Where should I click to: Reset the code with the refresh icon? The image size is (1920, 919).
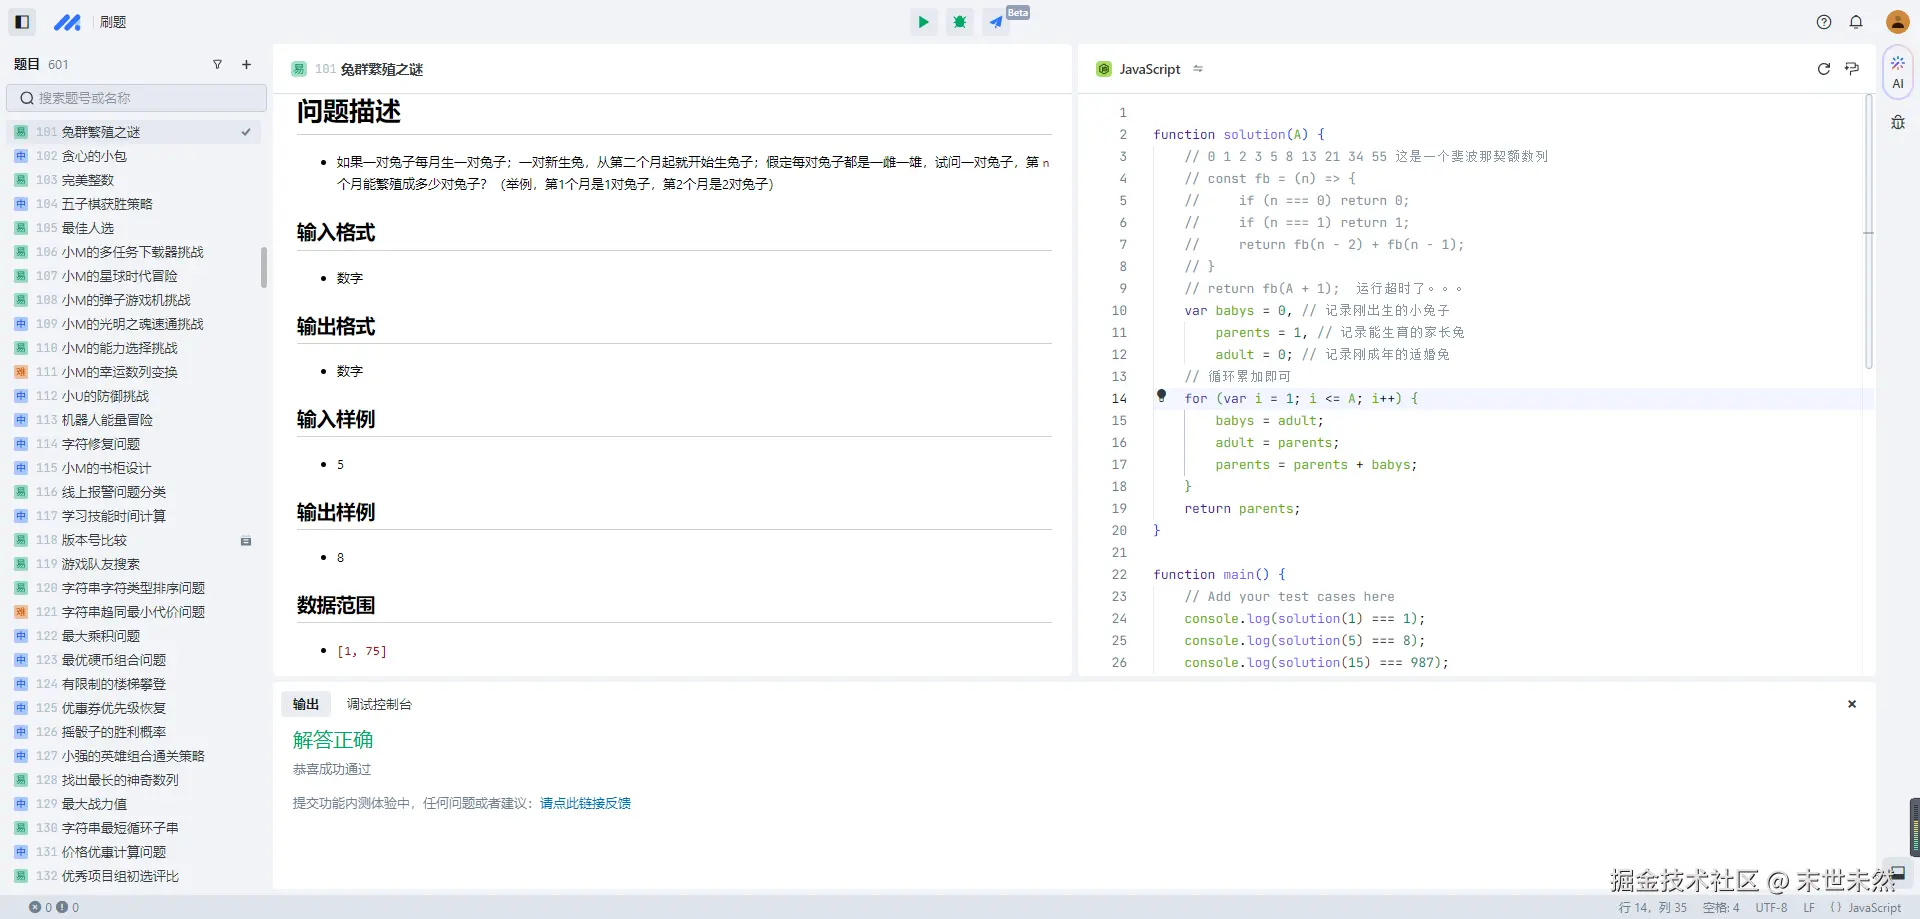point(1823,69)
